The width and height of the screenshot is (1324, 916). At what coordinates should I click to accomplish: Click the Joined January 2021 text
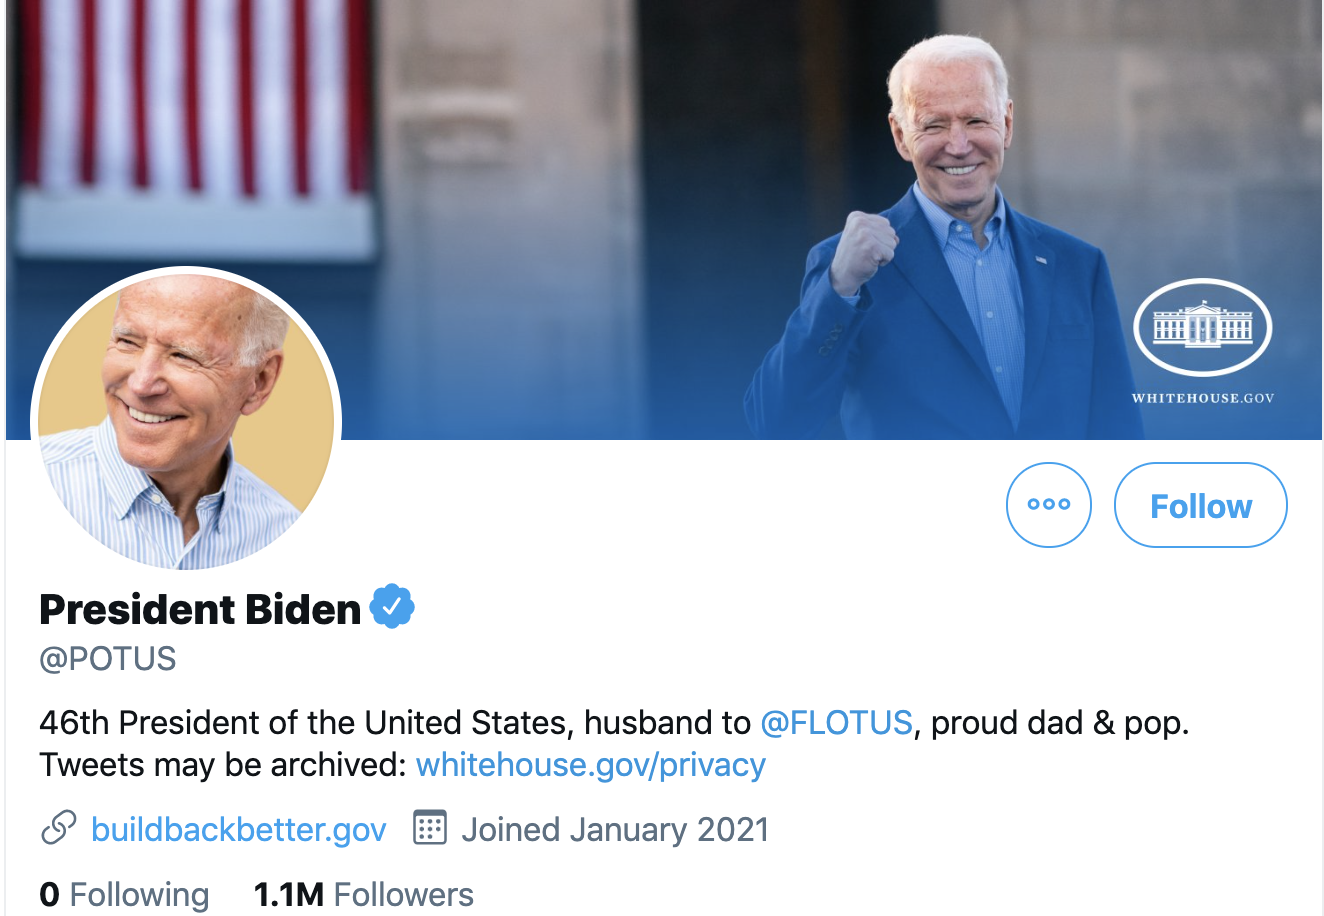(x=614, y=830)
